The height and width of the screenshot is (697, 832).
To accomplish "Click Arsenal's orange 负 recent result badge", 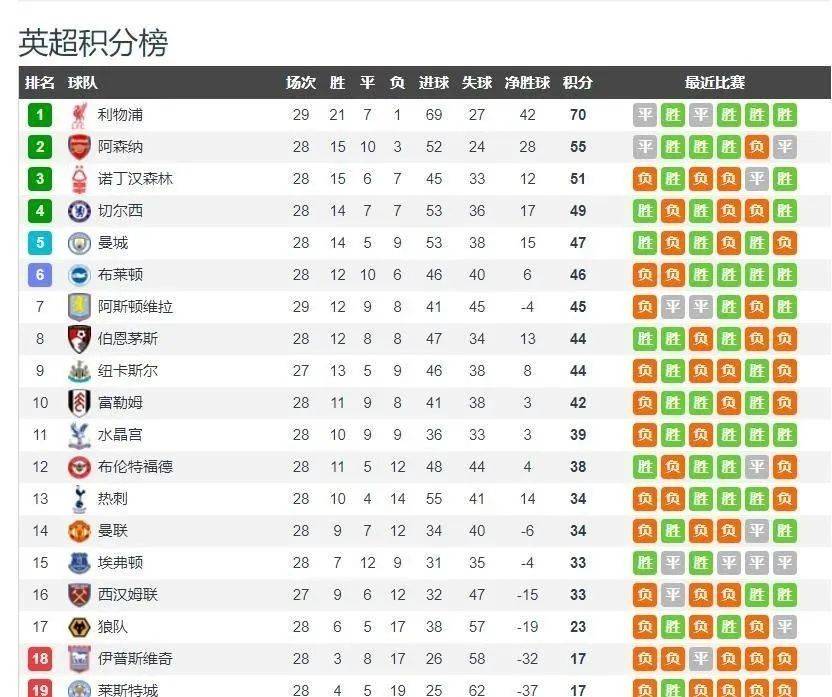I will (756, 147).
